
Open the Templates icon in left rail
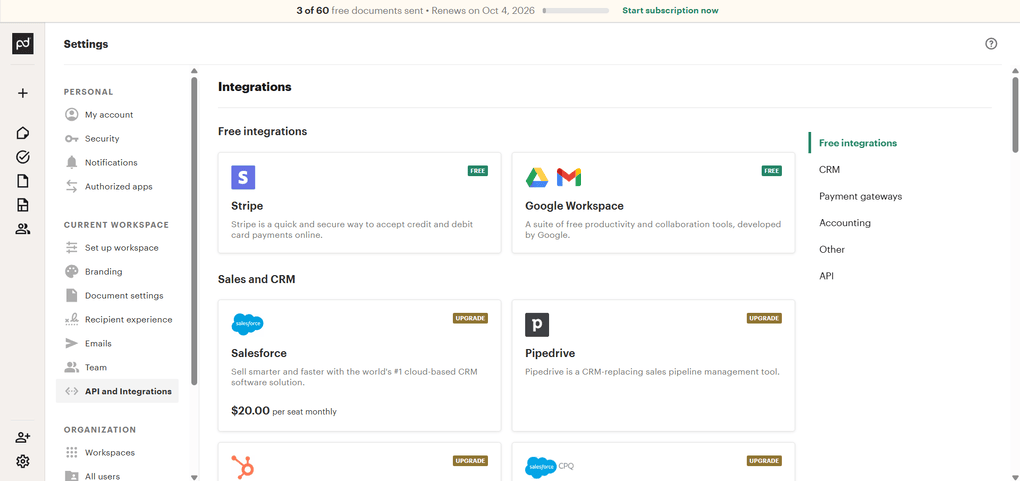(23, 205)
